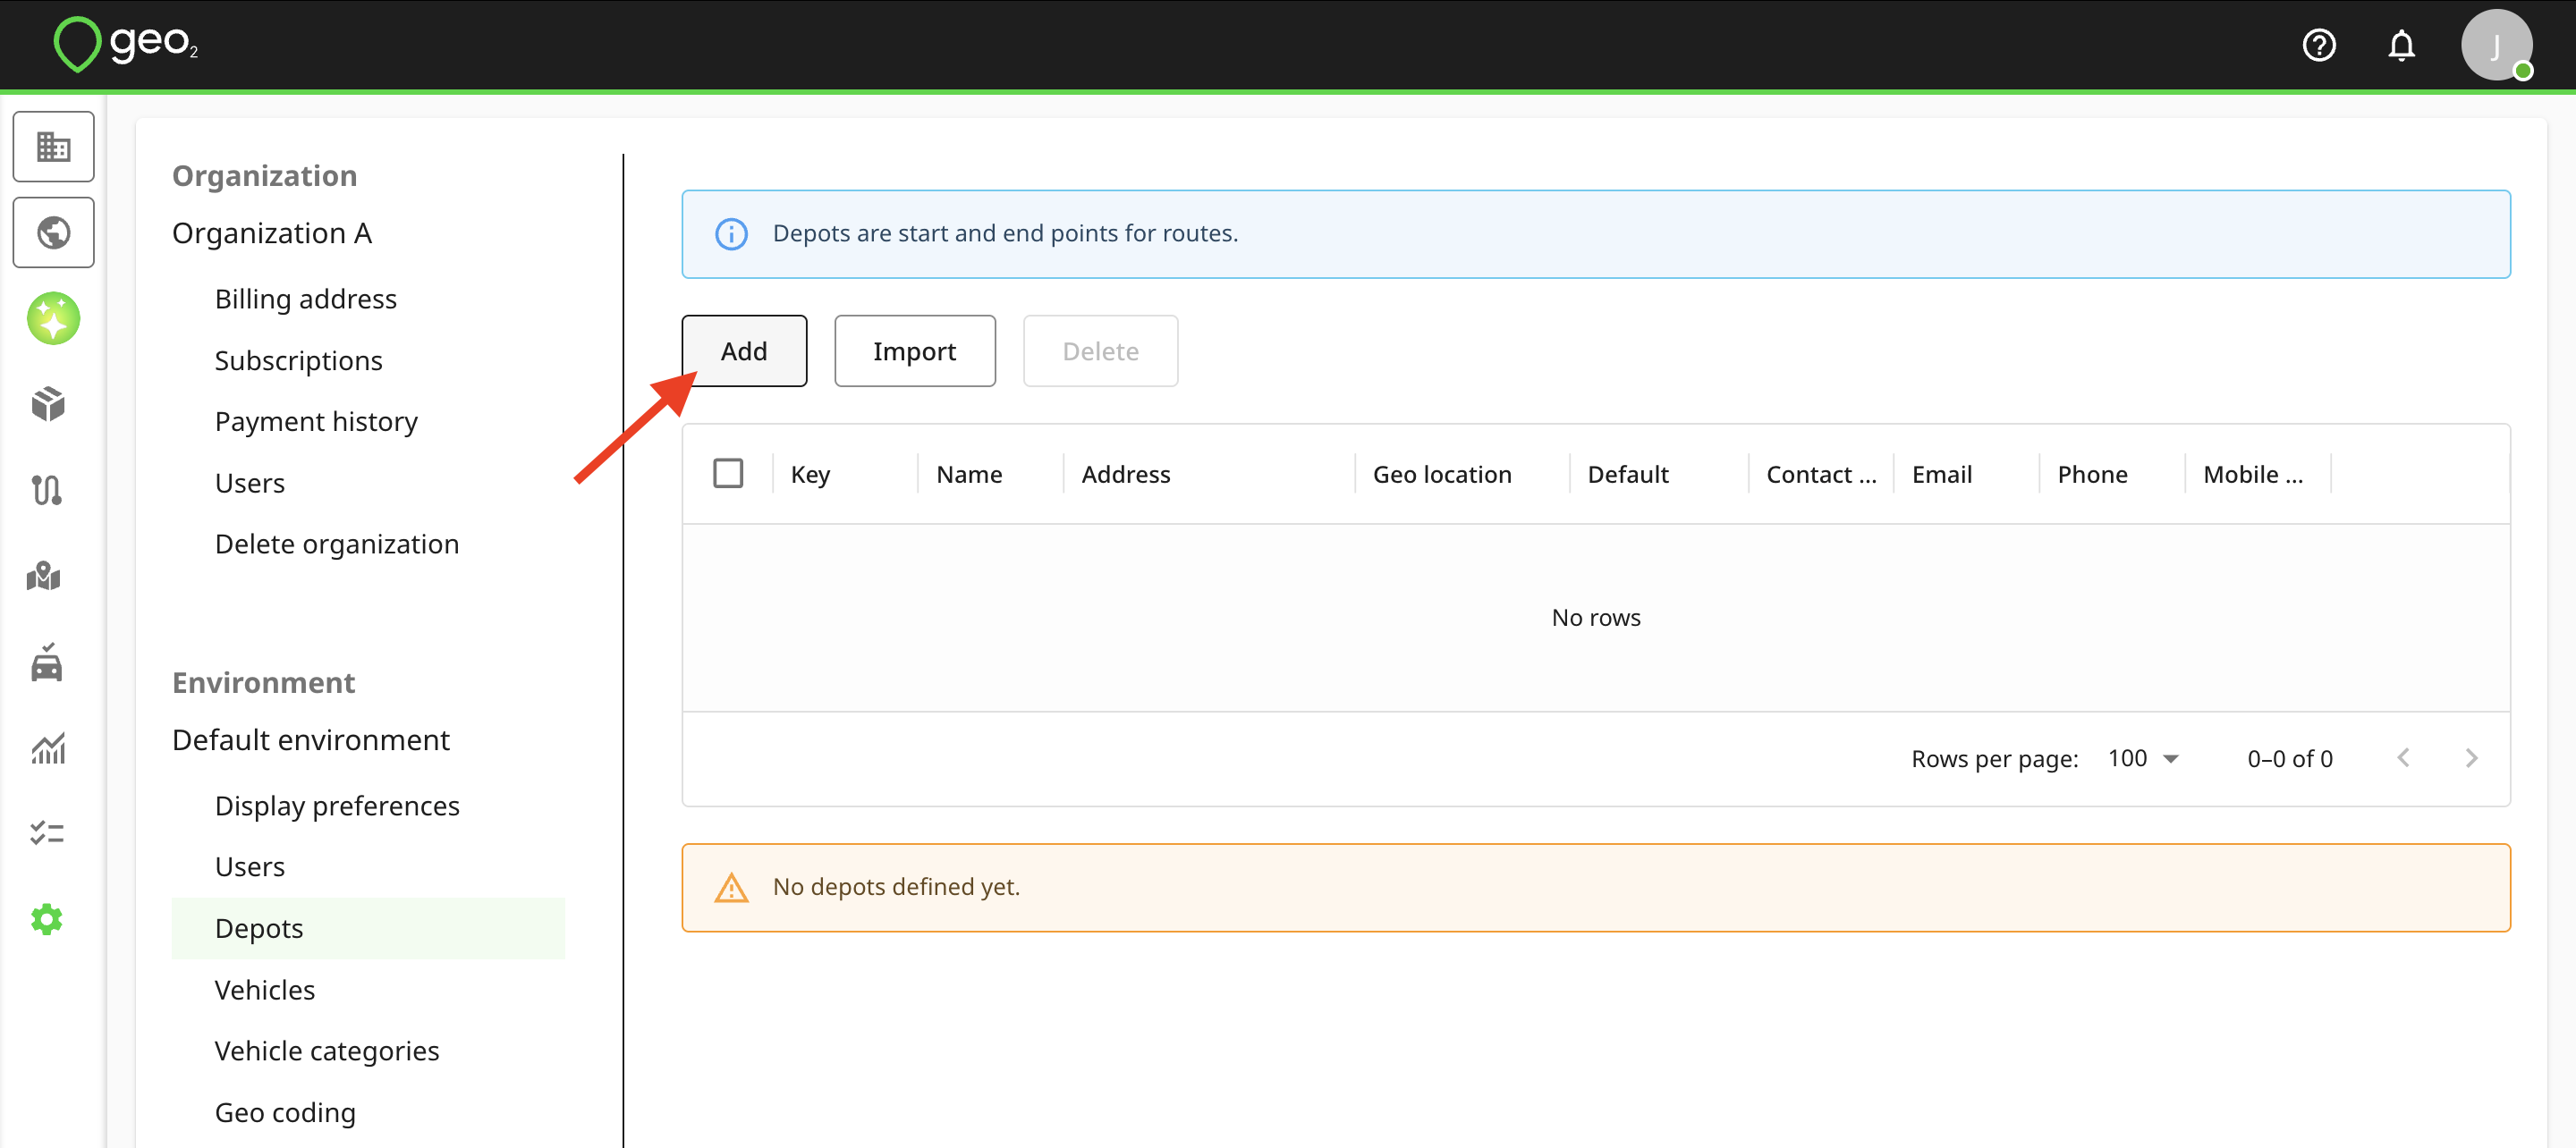Image resolution: width=2576 pixels, height=1148 pixels.
Task: Open Delete organization page
Action: point(337,544)
